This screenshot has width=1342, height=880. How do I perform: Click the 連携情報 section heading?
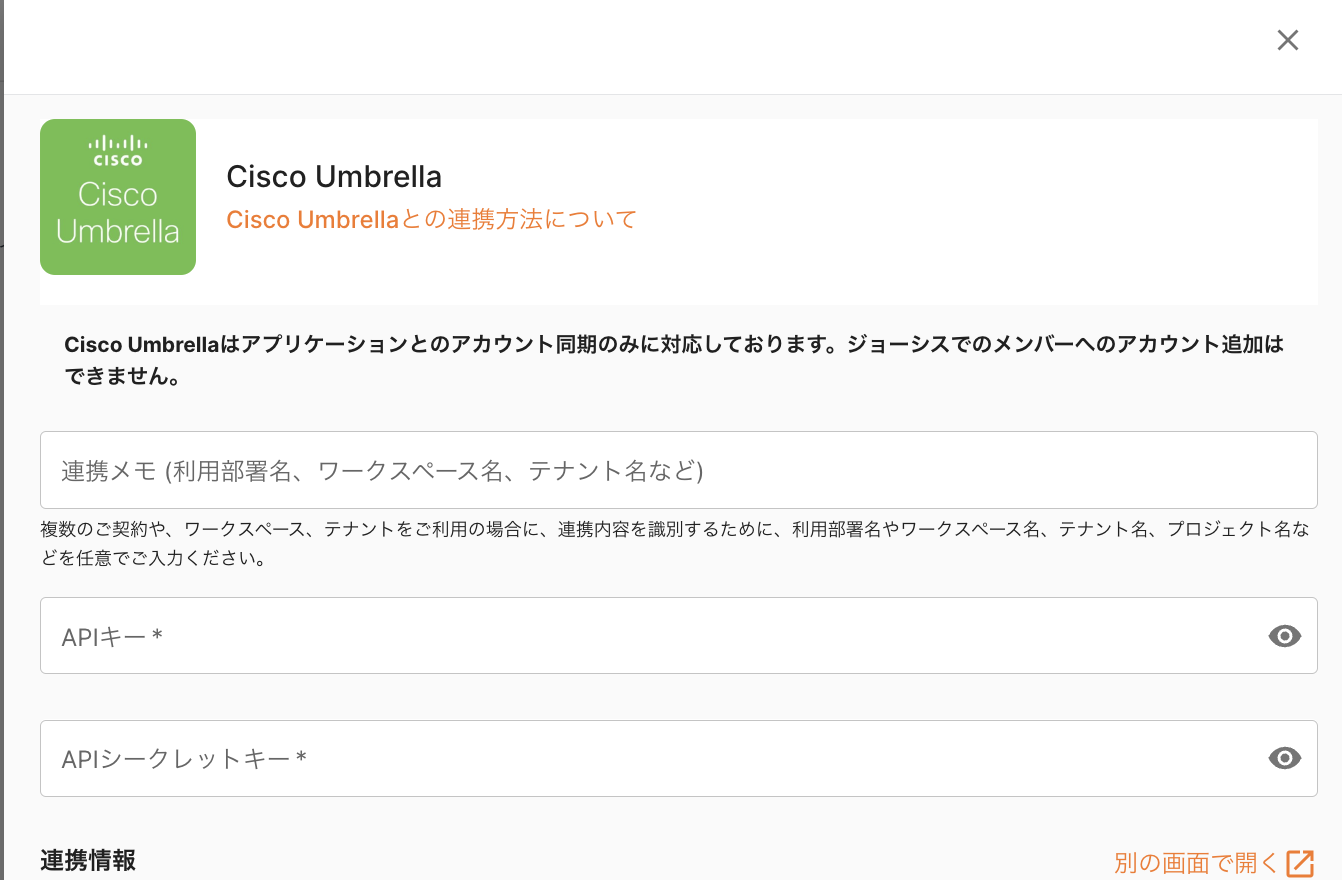tap(88, 860)
